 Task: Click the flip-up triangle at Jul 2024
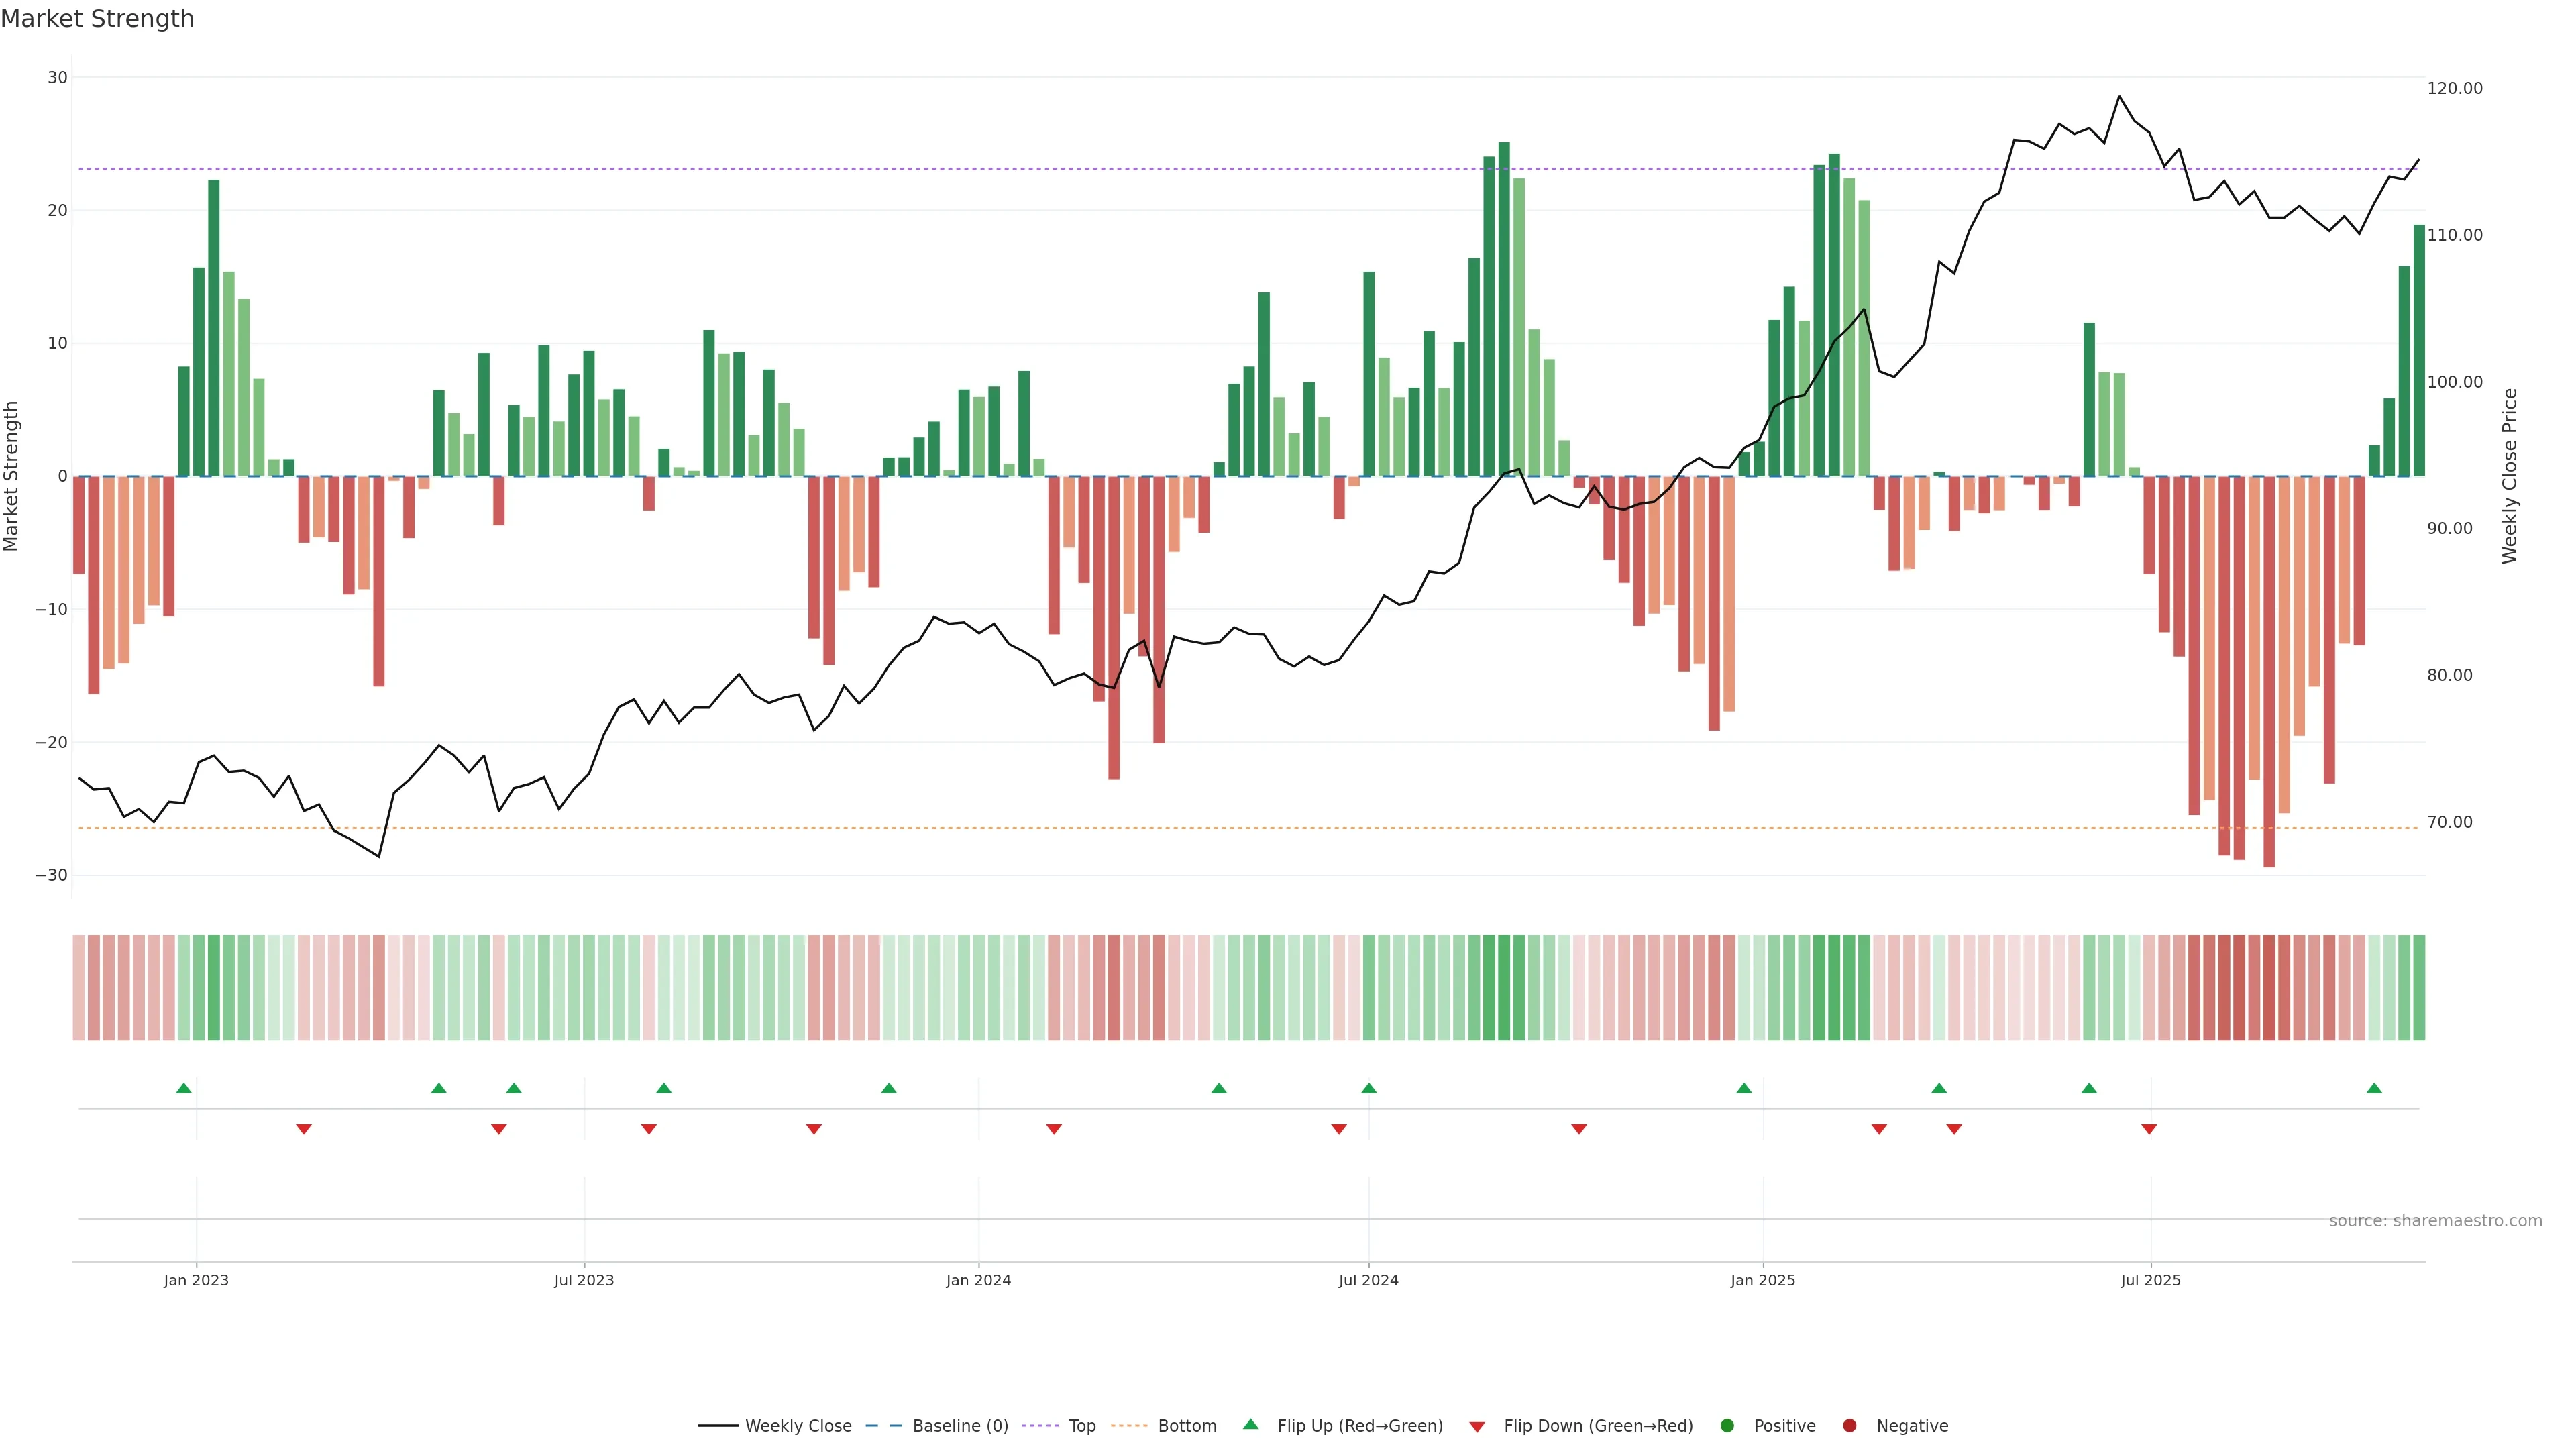1369,1088
